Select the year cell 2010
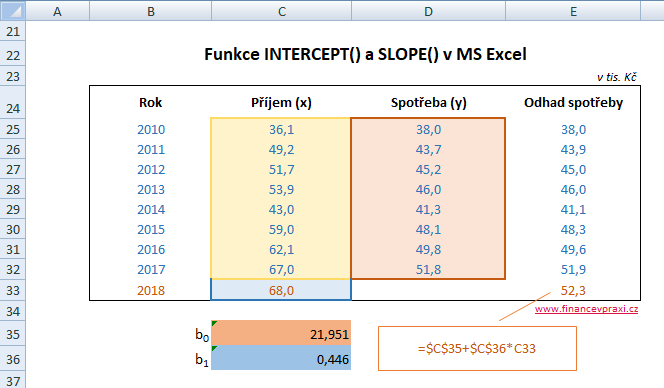 click(151, 129)
